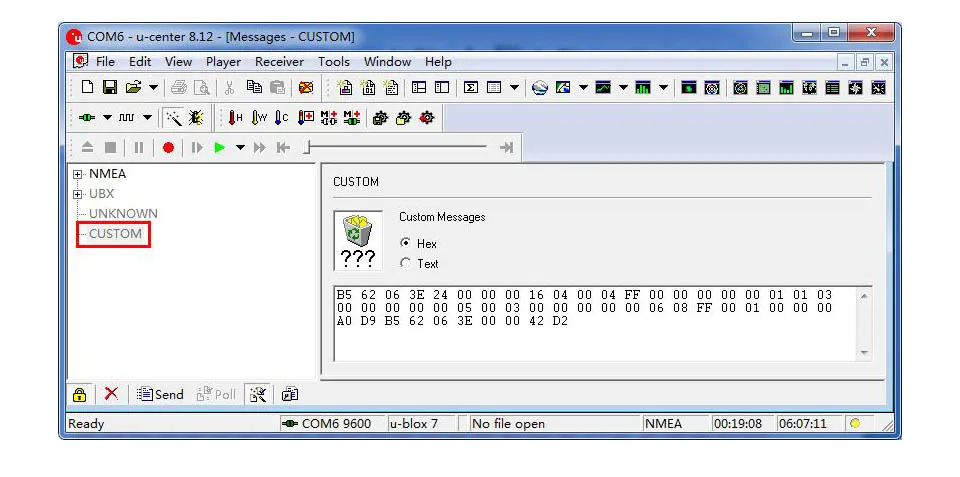Click the Satellite Level bar docking icon
Viewport: 960px width, 477px height.
(786, 88)
